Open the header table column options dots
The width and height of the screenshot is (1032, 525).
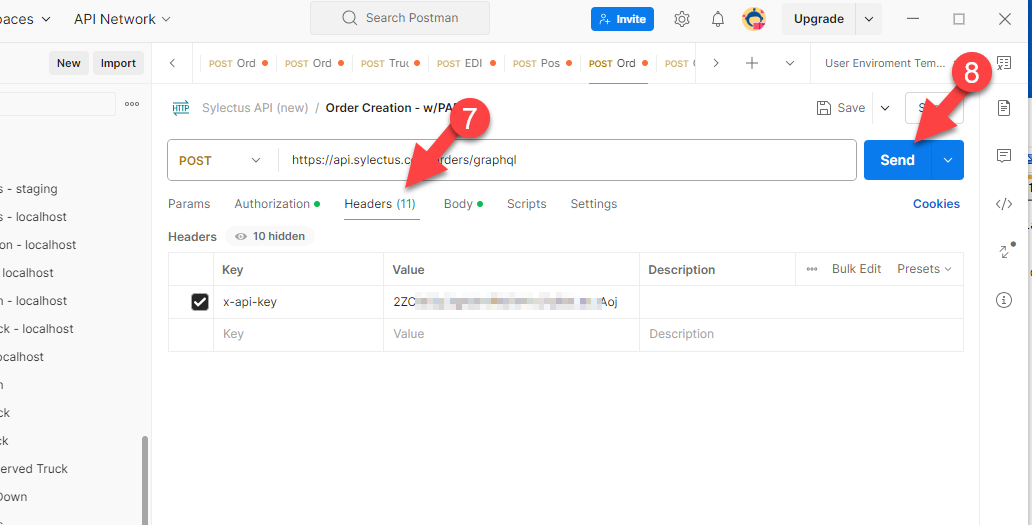point(812,269)
